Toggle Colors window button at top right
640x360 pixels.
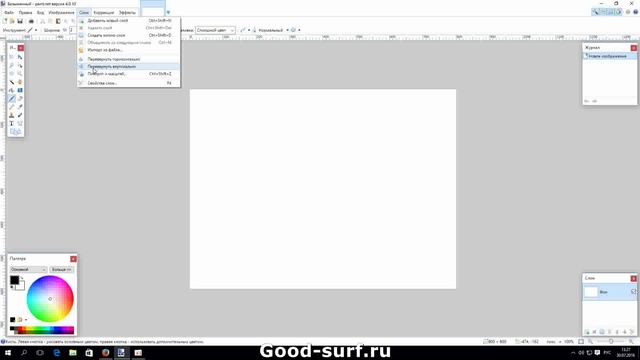618,12
